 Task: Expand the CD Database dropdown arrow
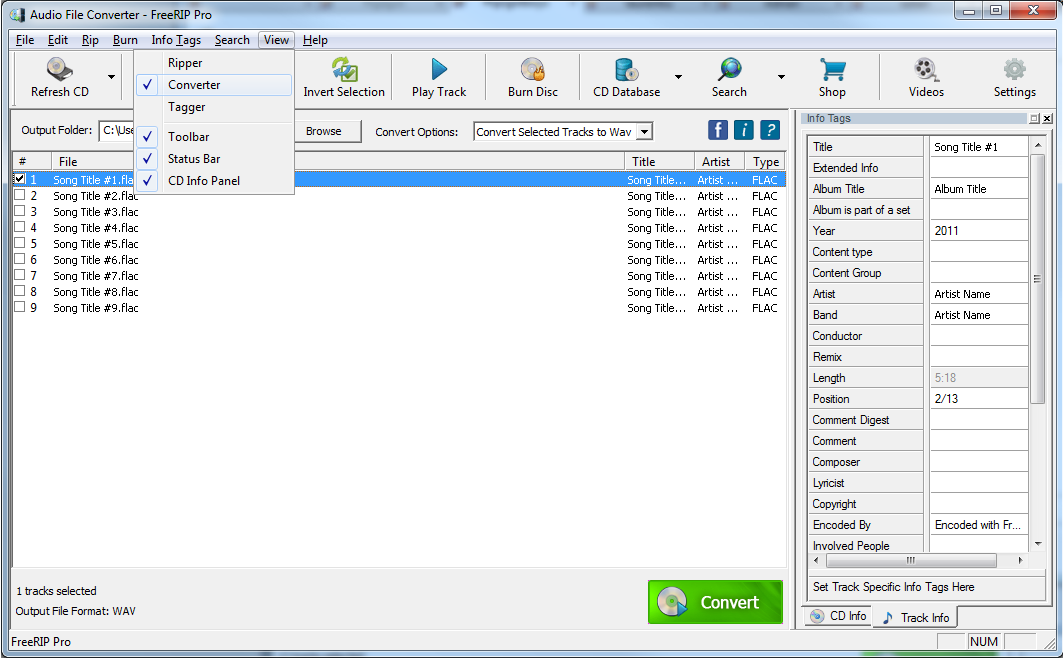click(x=678, y=77)
